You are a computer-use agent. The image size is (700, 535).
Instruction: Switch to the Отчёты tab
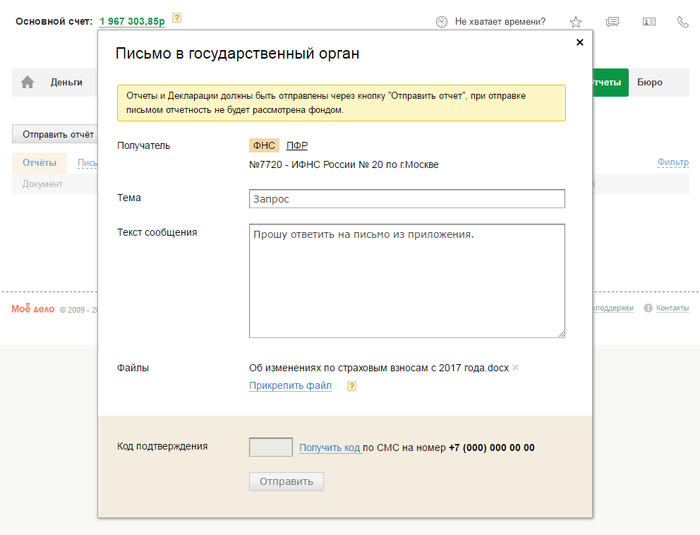click(x=39, y=162)
